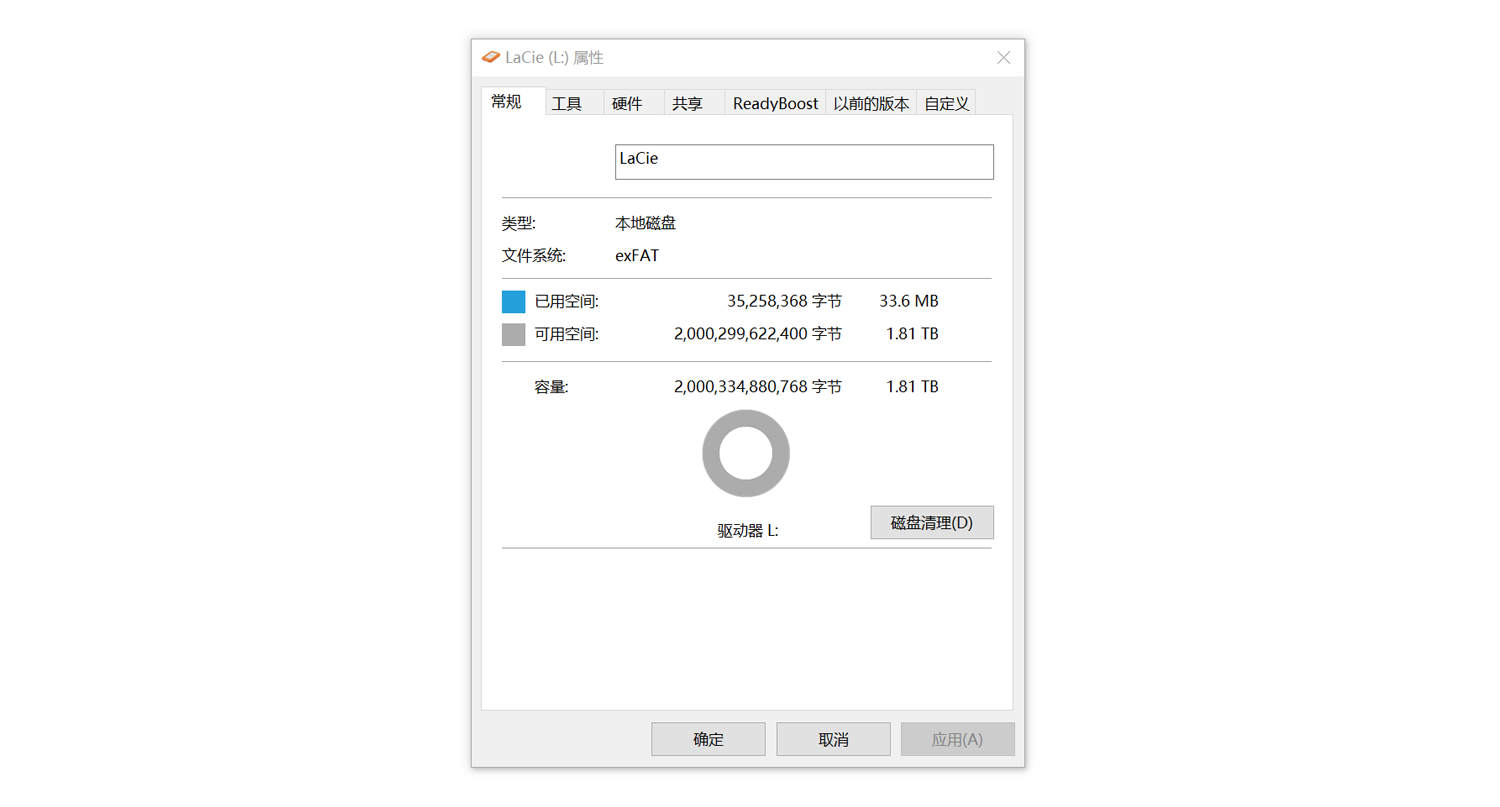The width and height of the screenshot is (1500, 807).
Task: Click the 容量: label
Action: click(x=551, y=387)
